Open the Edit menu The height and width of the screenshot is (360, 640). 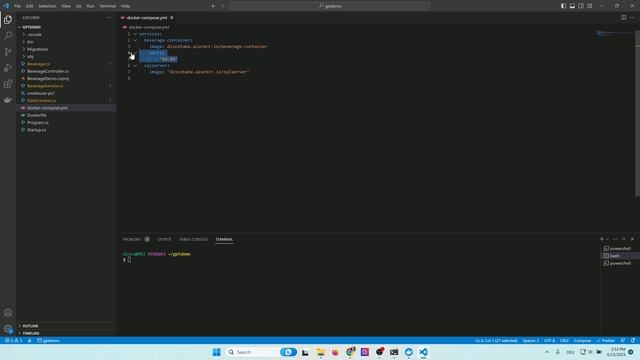(x=30, y=6)
